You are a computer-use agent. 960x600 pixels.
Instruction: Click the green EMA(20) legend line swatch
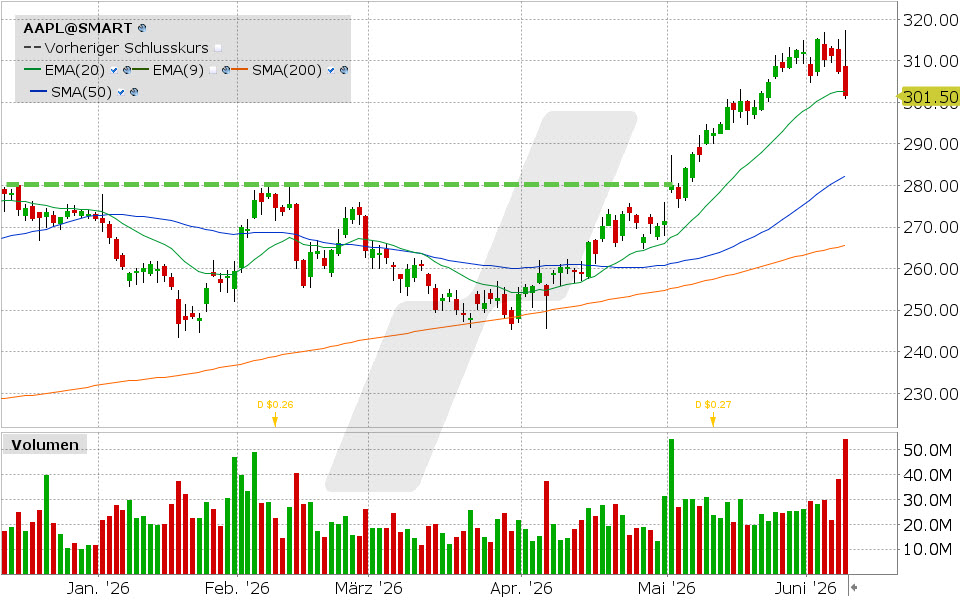pos(33,70)
